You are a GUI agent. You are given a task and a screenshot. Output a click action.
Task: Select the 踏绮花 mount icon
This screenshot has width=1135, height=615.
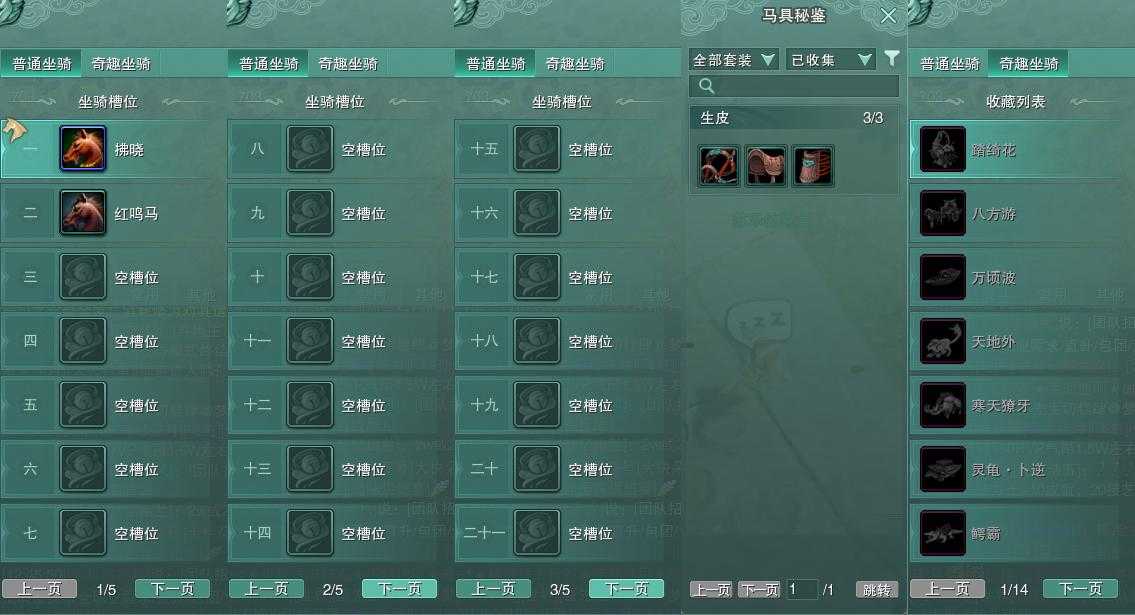pyautogui.click(x=942, y=149)
